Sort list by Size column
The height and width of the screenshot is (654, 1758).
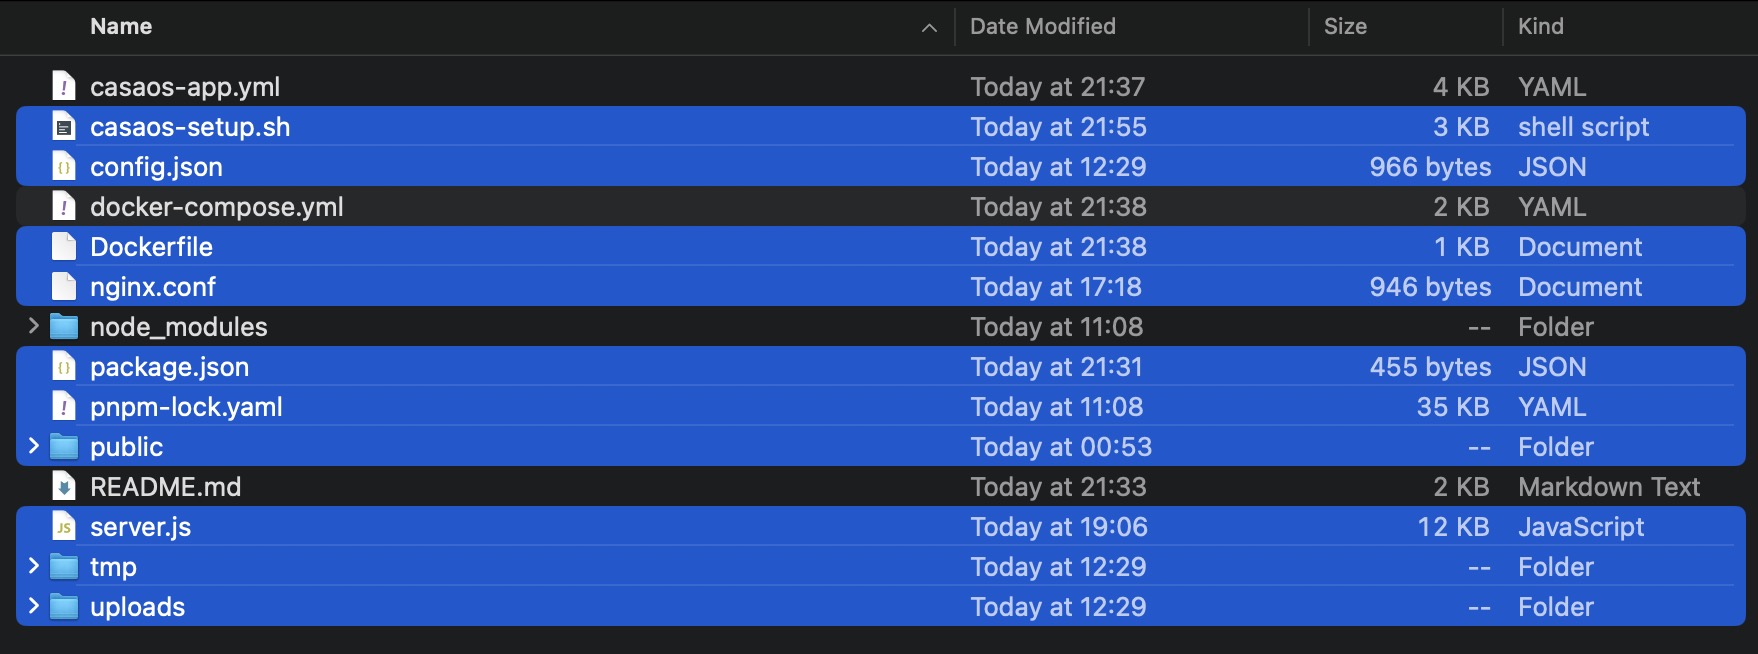pyautogui.click(x=1344, y=27)
